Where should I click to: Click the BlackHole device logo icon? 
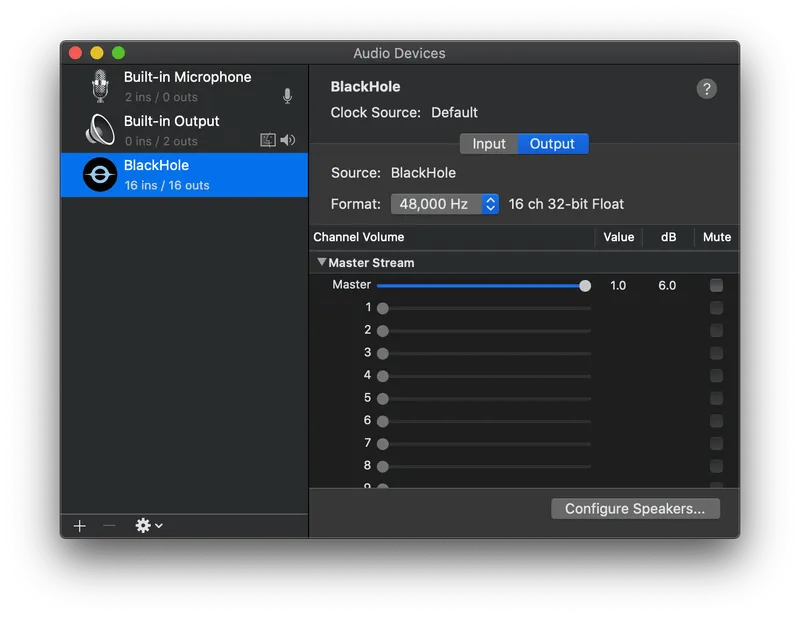100,175
